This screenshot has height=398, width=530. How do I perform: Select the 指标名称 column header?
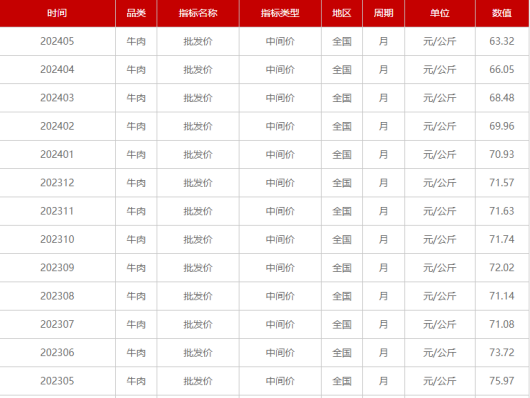click(x=198, y=13)
